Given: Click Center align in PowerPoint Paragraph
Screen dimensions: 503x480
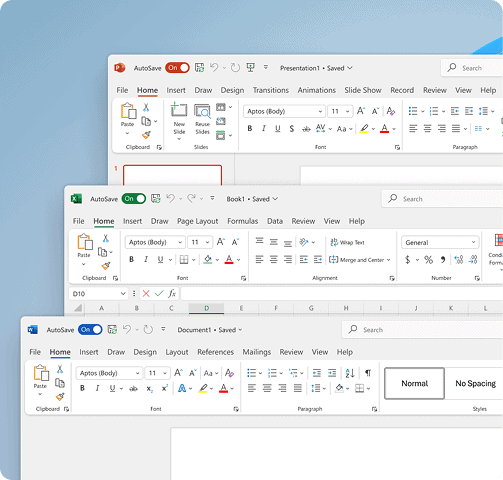Looking at the screenshot, I should click(x=427, y=128).
